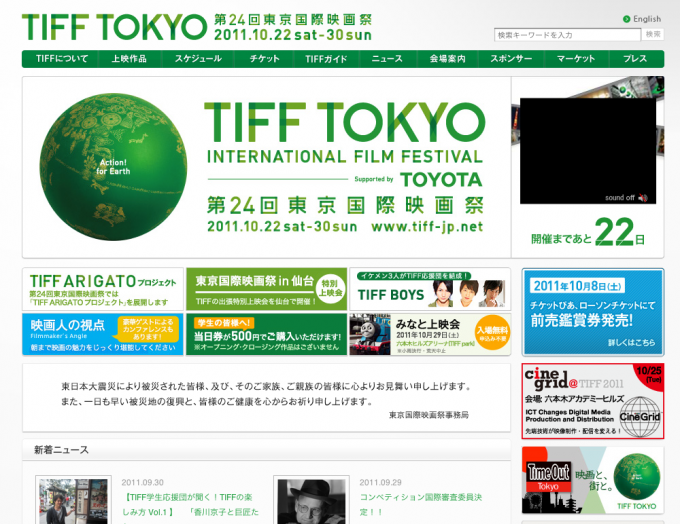Click the 2011.09.30 date text
This screenshot has height=524, width=680.
pyautogui.click(x=143, y=482)
